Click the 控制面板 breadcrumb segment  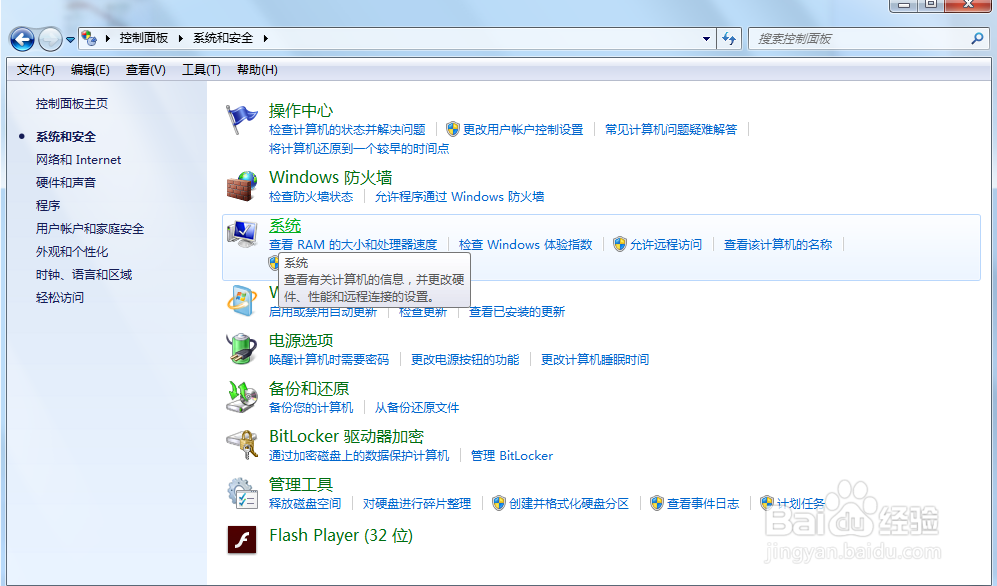[x=144, y=38]
